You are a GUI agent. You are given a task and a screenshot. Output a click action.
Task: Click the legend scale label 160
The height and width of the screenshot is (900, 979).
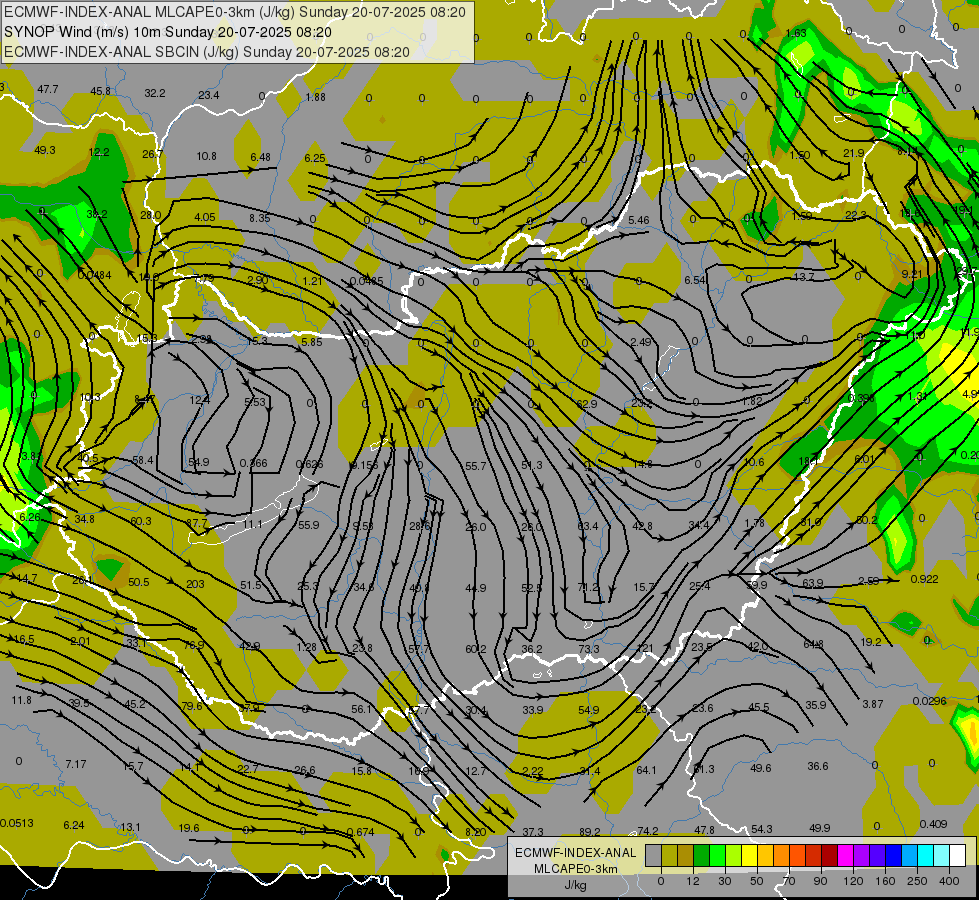pos(885,881)
